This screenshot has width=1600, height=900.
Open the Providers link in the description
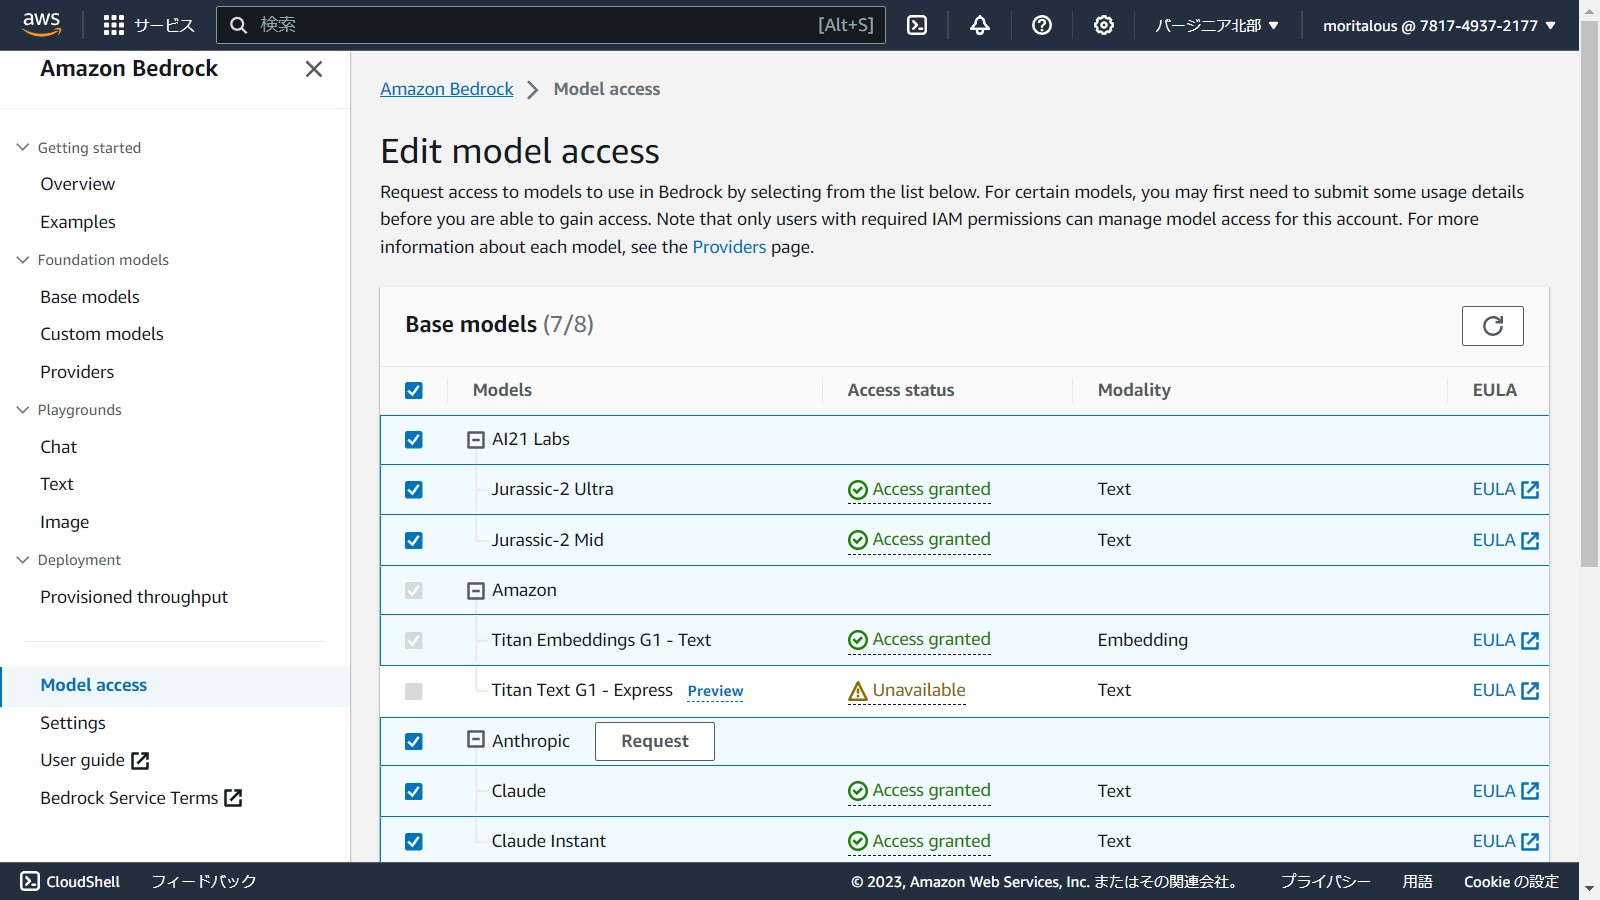(x=729, y=247)
